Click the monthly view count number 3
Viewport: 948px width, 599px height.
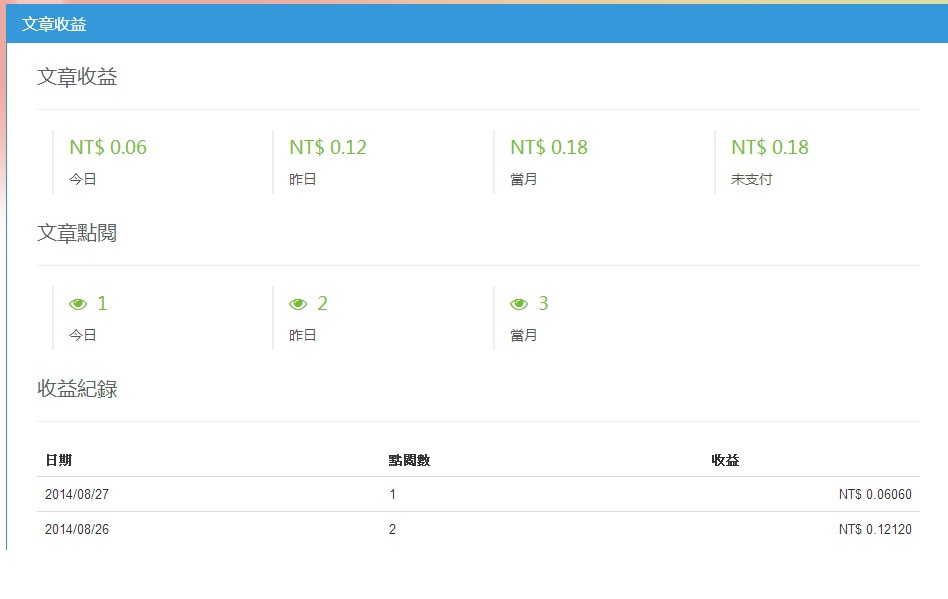[x=543, y=303]
